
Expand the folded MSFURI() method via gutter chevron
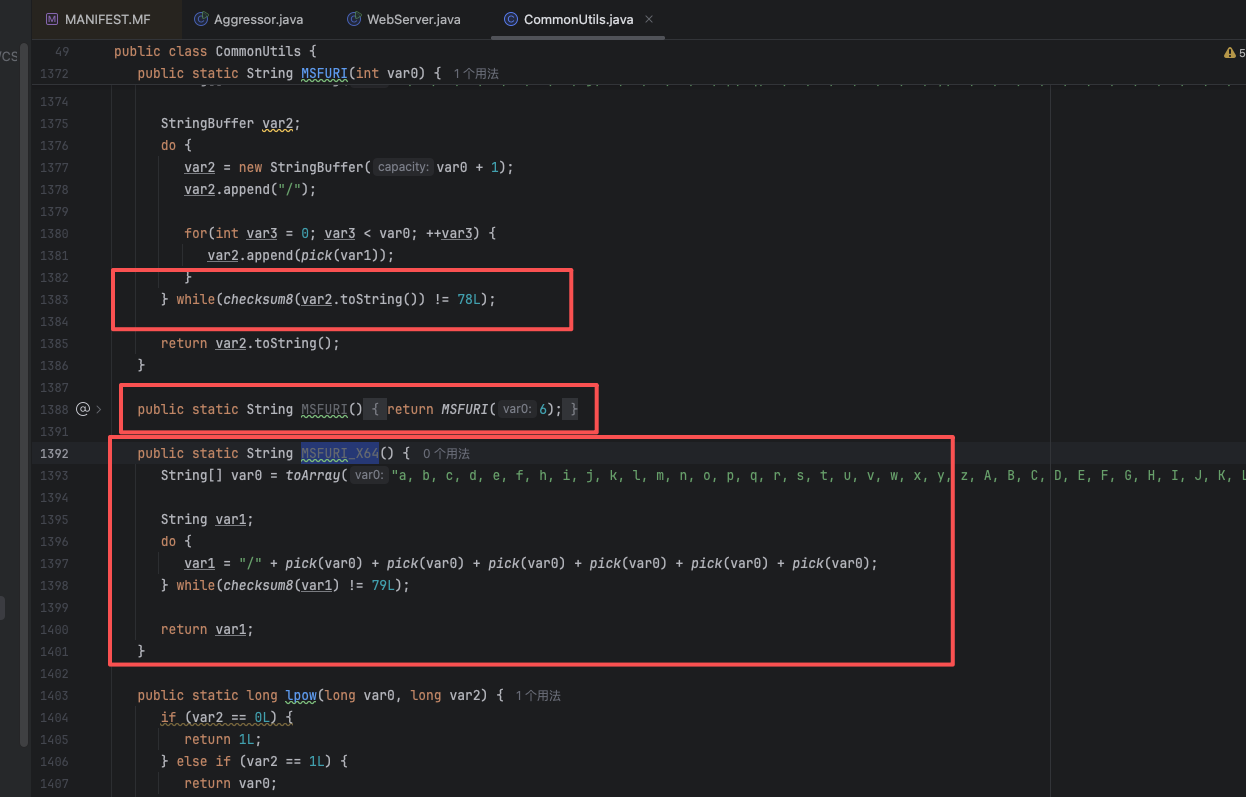[x=99, y=409]
